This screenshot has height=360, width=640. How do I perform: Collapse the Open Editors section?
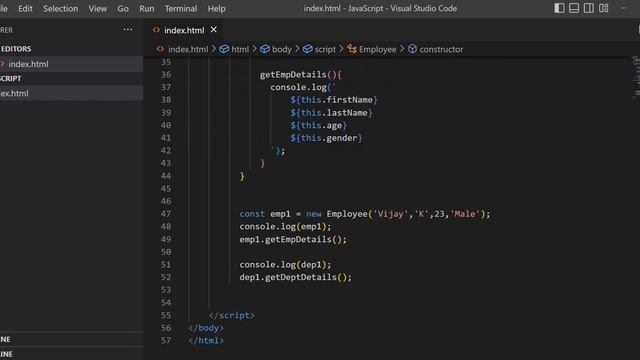[71, 49]
